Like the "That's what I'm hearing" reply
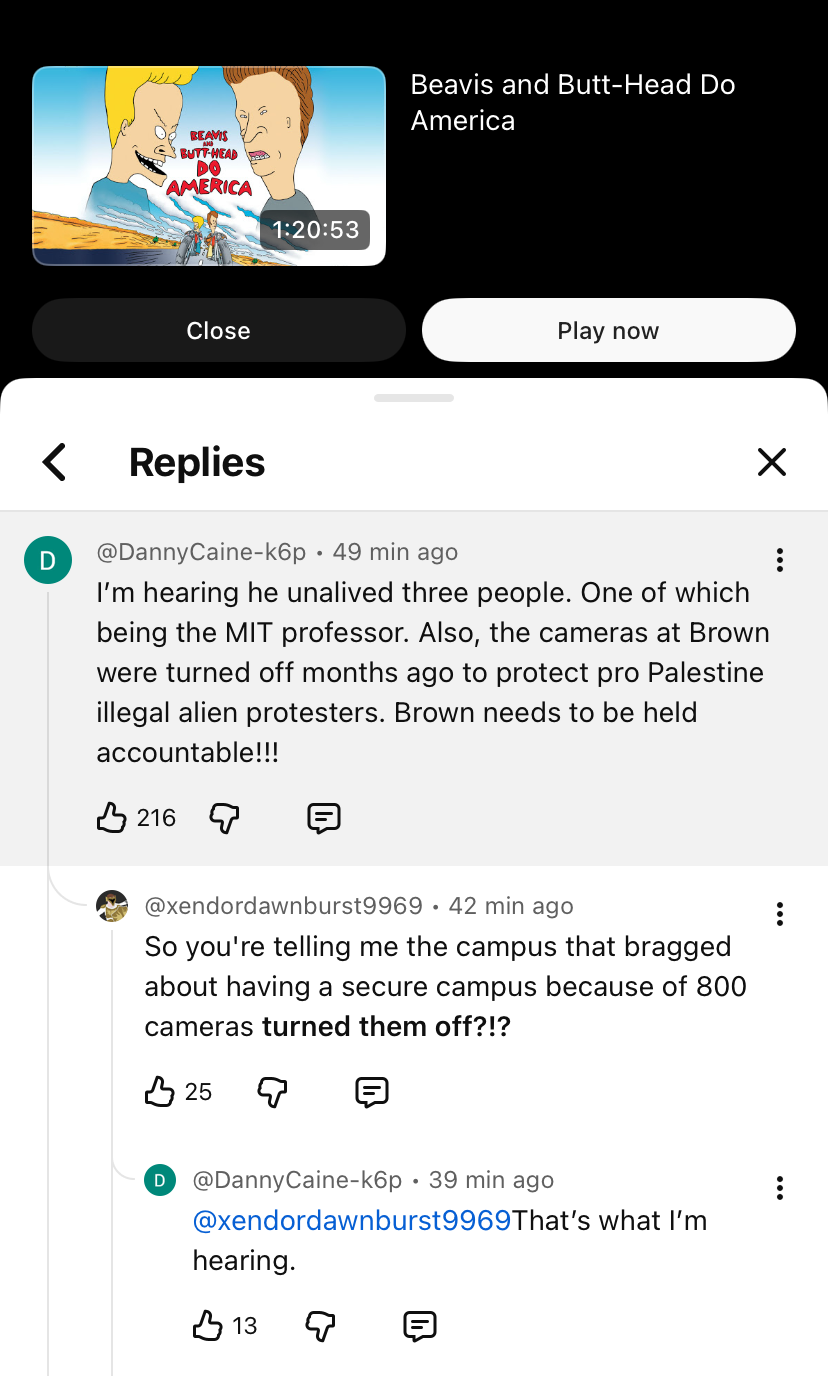Screen dimensions: 828x1376 click(x=207, y=1326)
